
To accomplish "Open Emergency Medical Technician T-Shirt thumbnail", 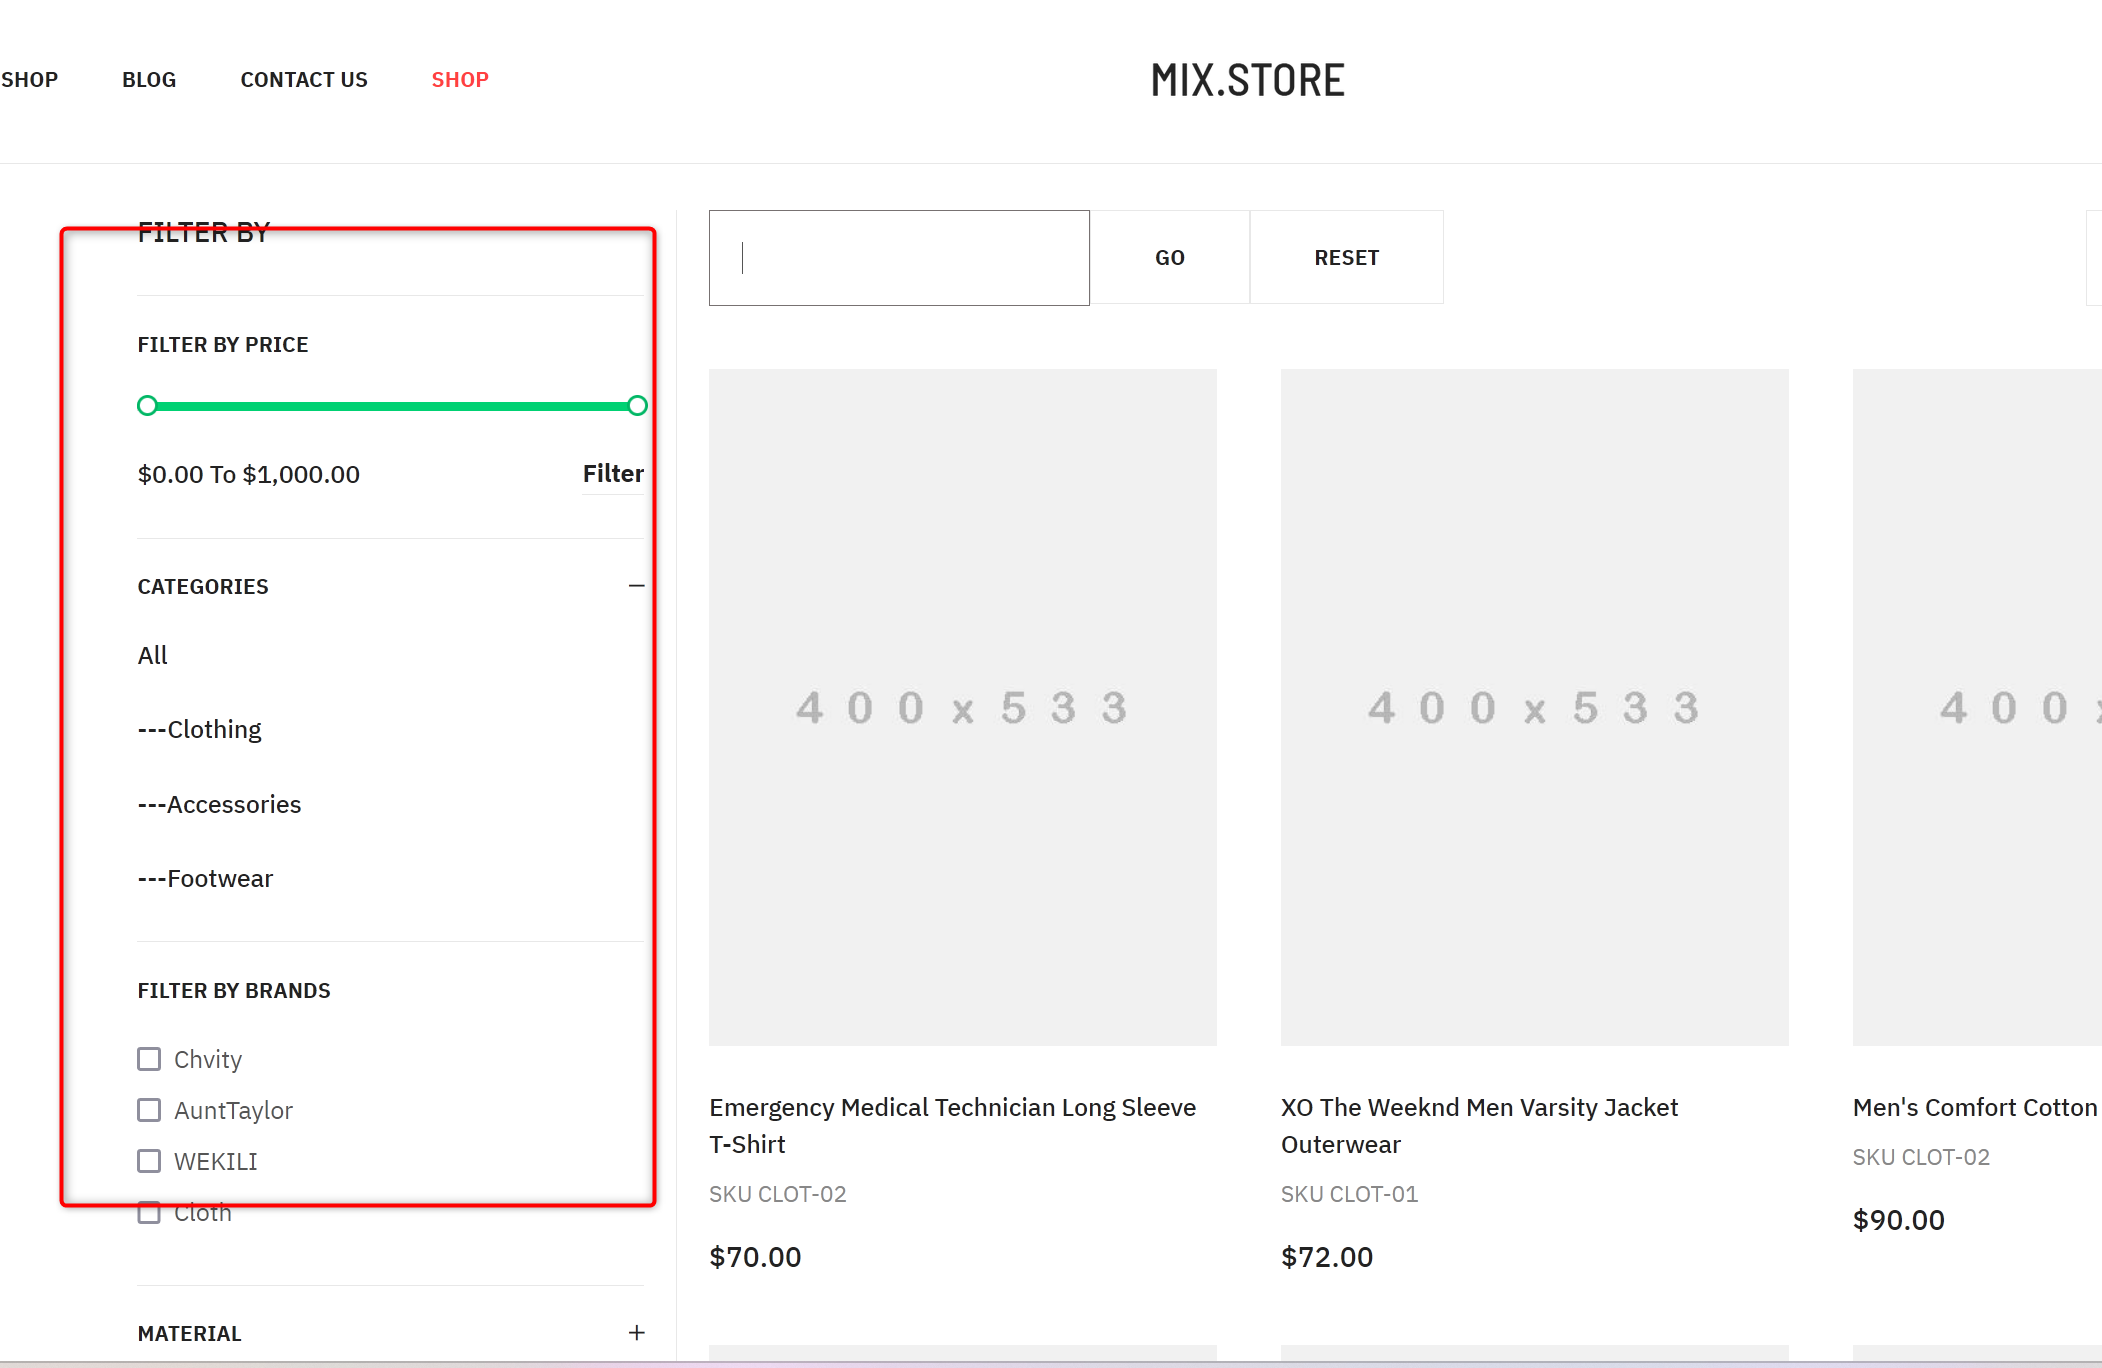I will (962, 707).
